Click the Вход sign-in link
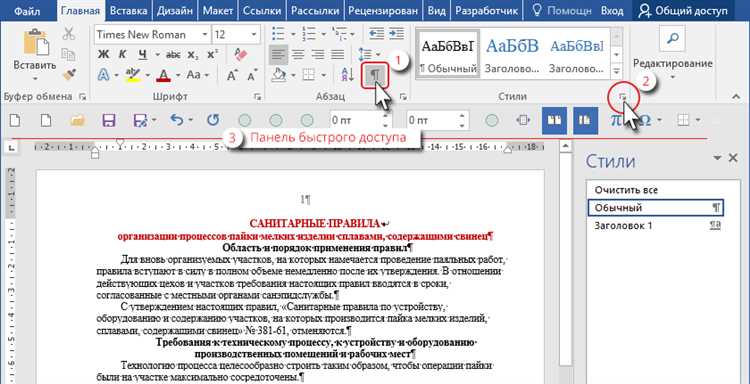The image size is (750, 384). pos(612,11)
